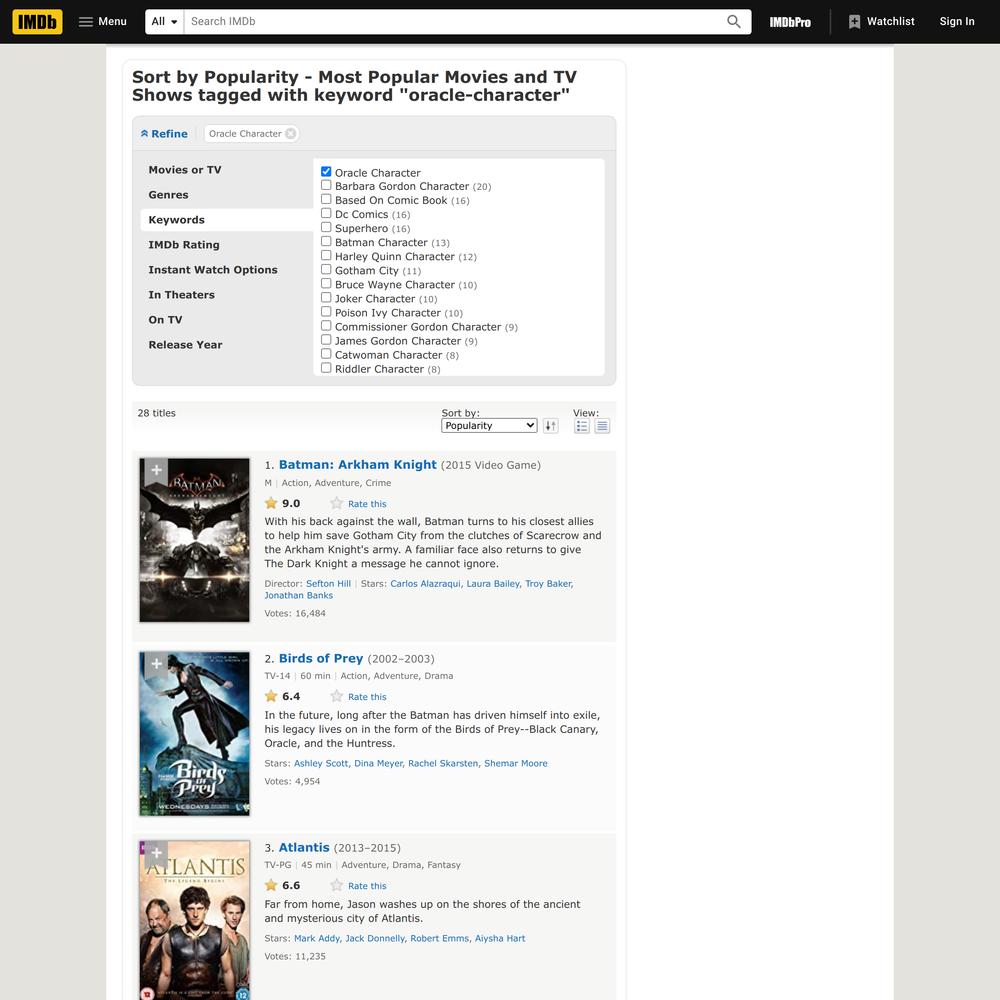Viewport: 1000px width, 1000px height.
Task: Check Gotham City keyword
Action: tap(326, 269)
